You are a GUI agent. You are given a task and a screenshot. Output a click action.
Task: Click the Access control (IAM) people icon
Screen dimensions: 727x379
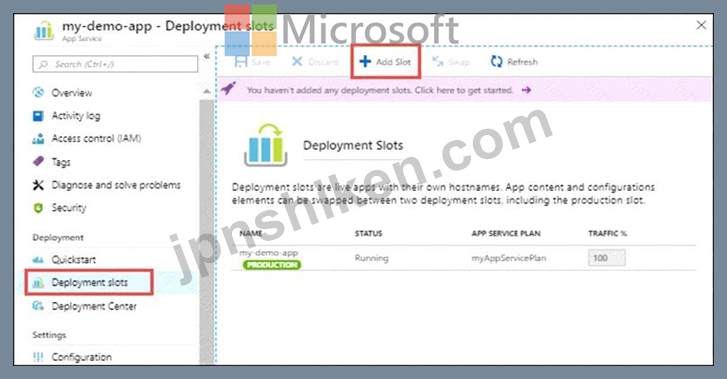[x=38, y=138]
